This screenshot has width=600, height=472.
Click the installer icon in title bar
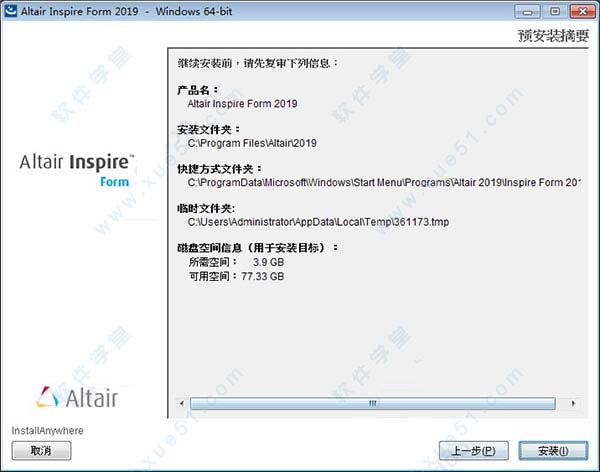(10, 11)
